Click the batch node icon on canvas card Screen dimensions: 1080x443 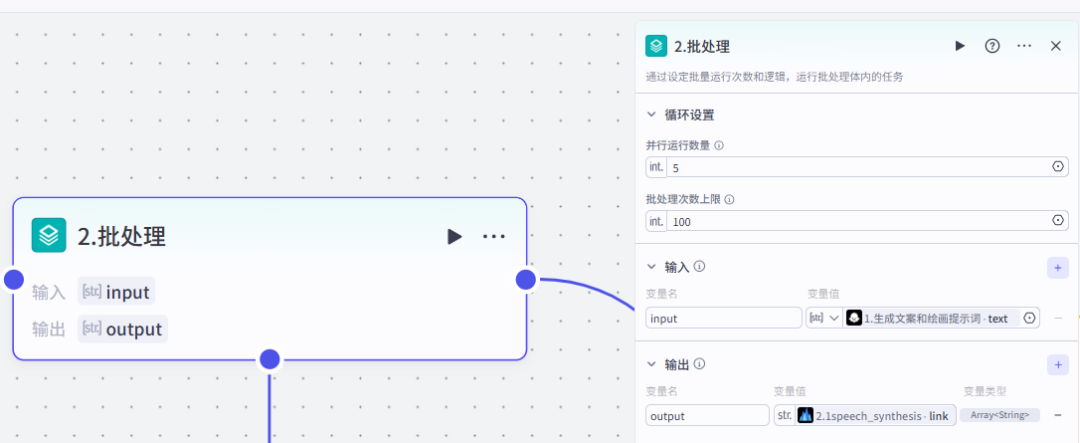click(49, 236)
